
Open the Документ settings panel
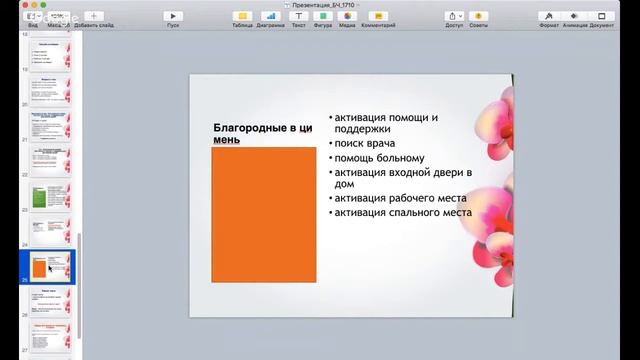tap(601, 16)
